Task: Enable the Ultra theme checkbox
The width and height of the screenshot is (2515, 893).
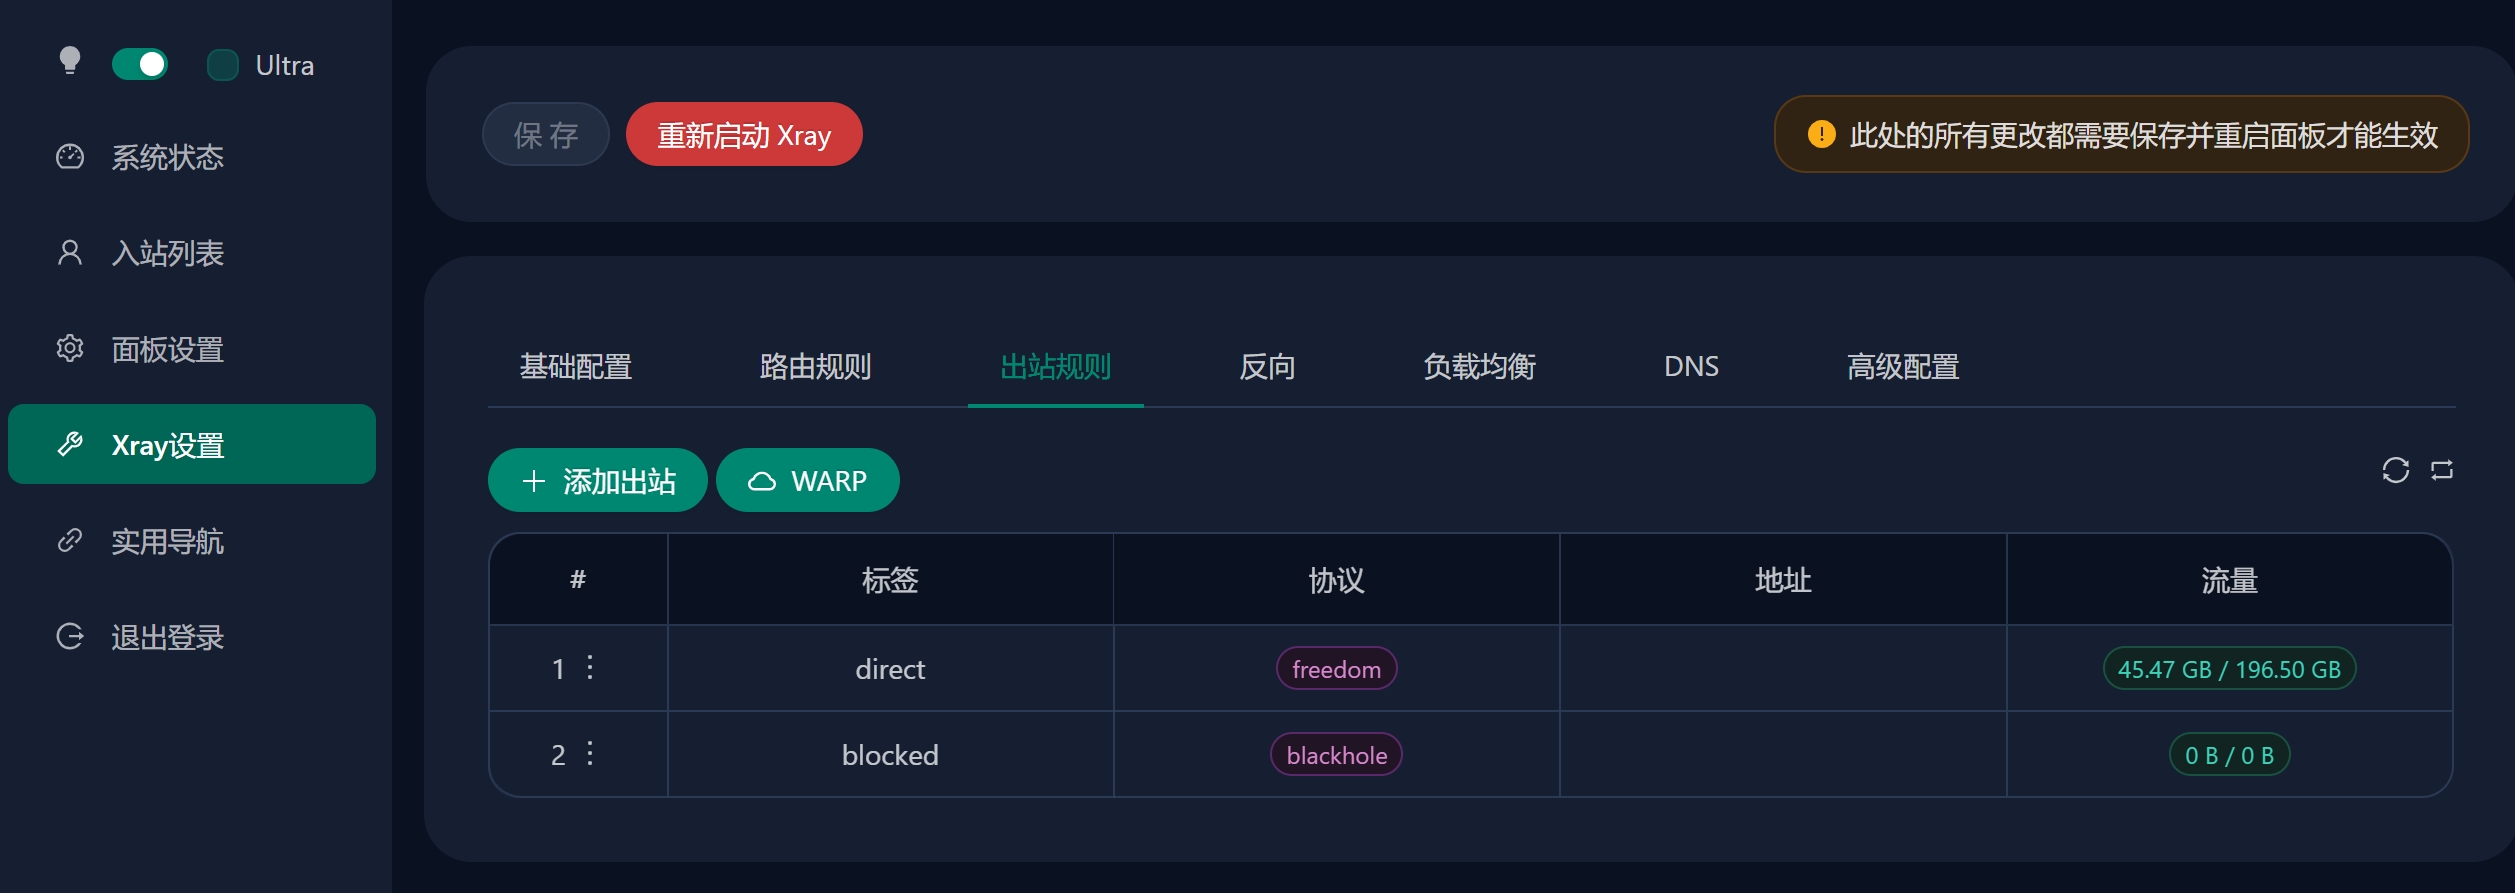Action: 222,65
